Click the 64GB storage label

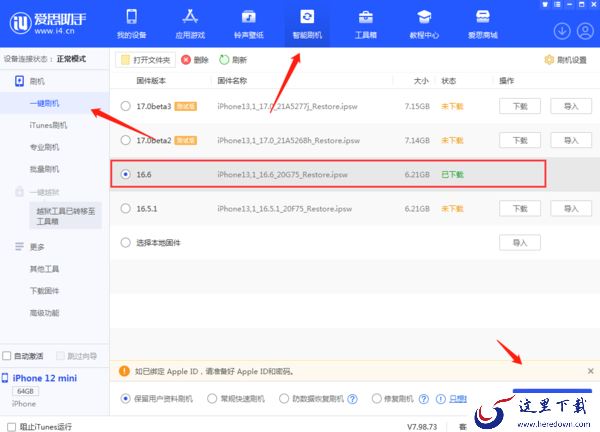[25, 391]
